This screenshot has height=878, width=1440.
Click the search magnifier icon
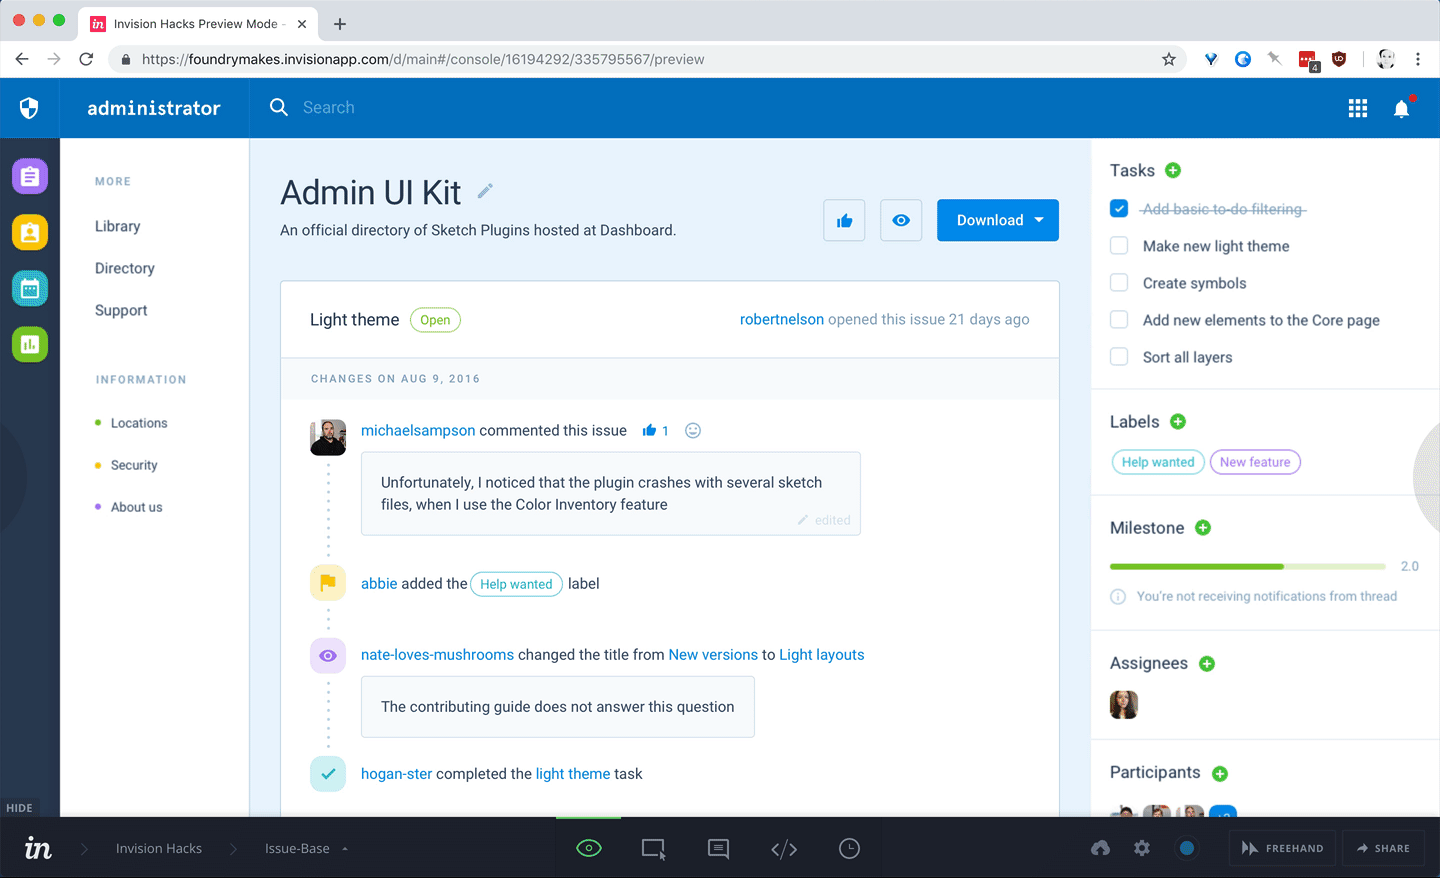[279, 107]
